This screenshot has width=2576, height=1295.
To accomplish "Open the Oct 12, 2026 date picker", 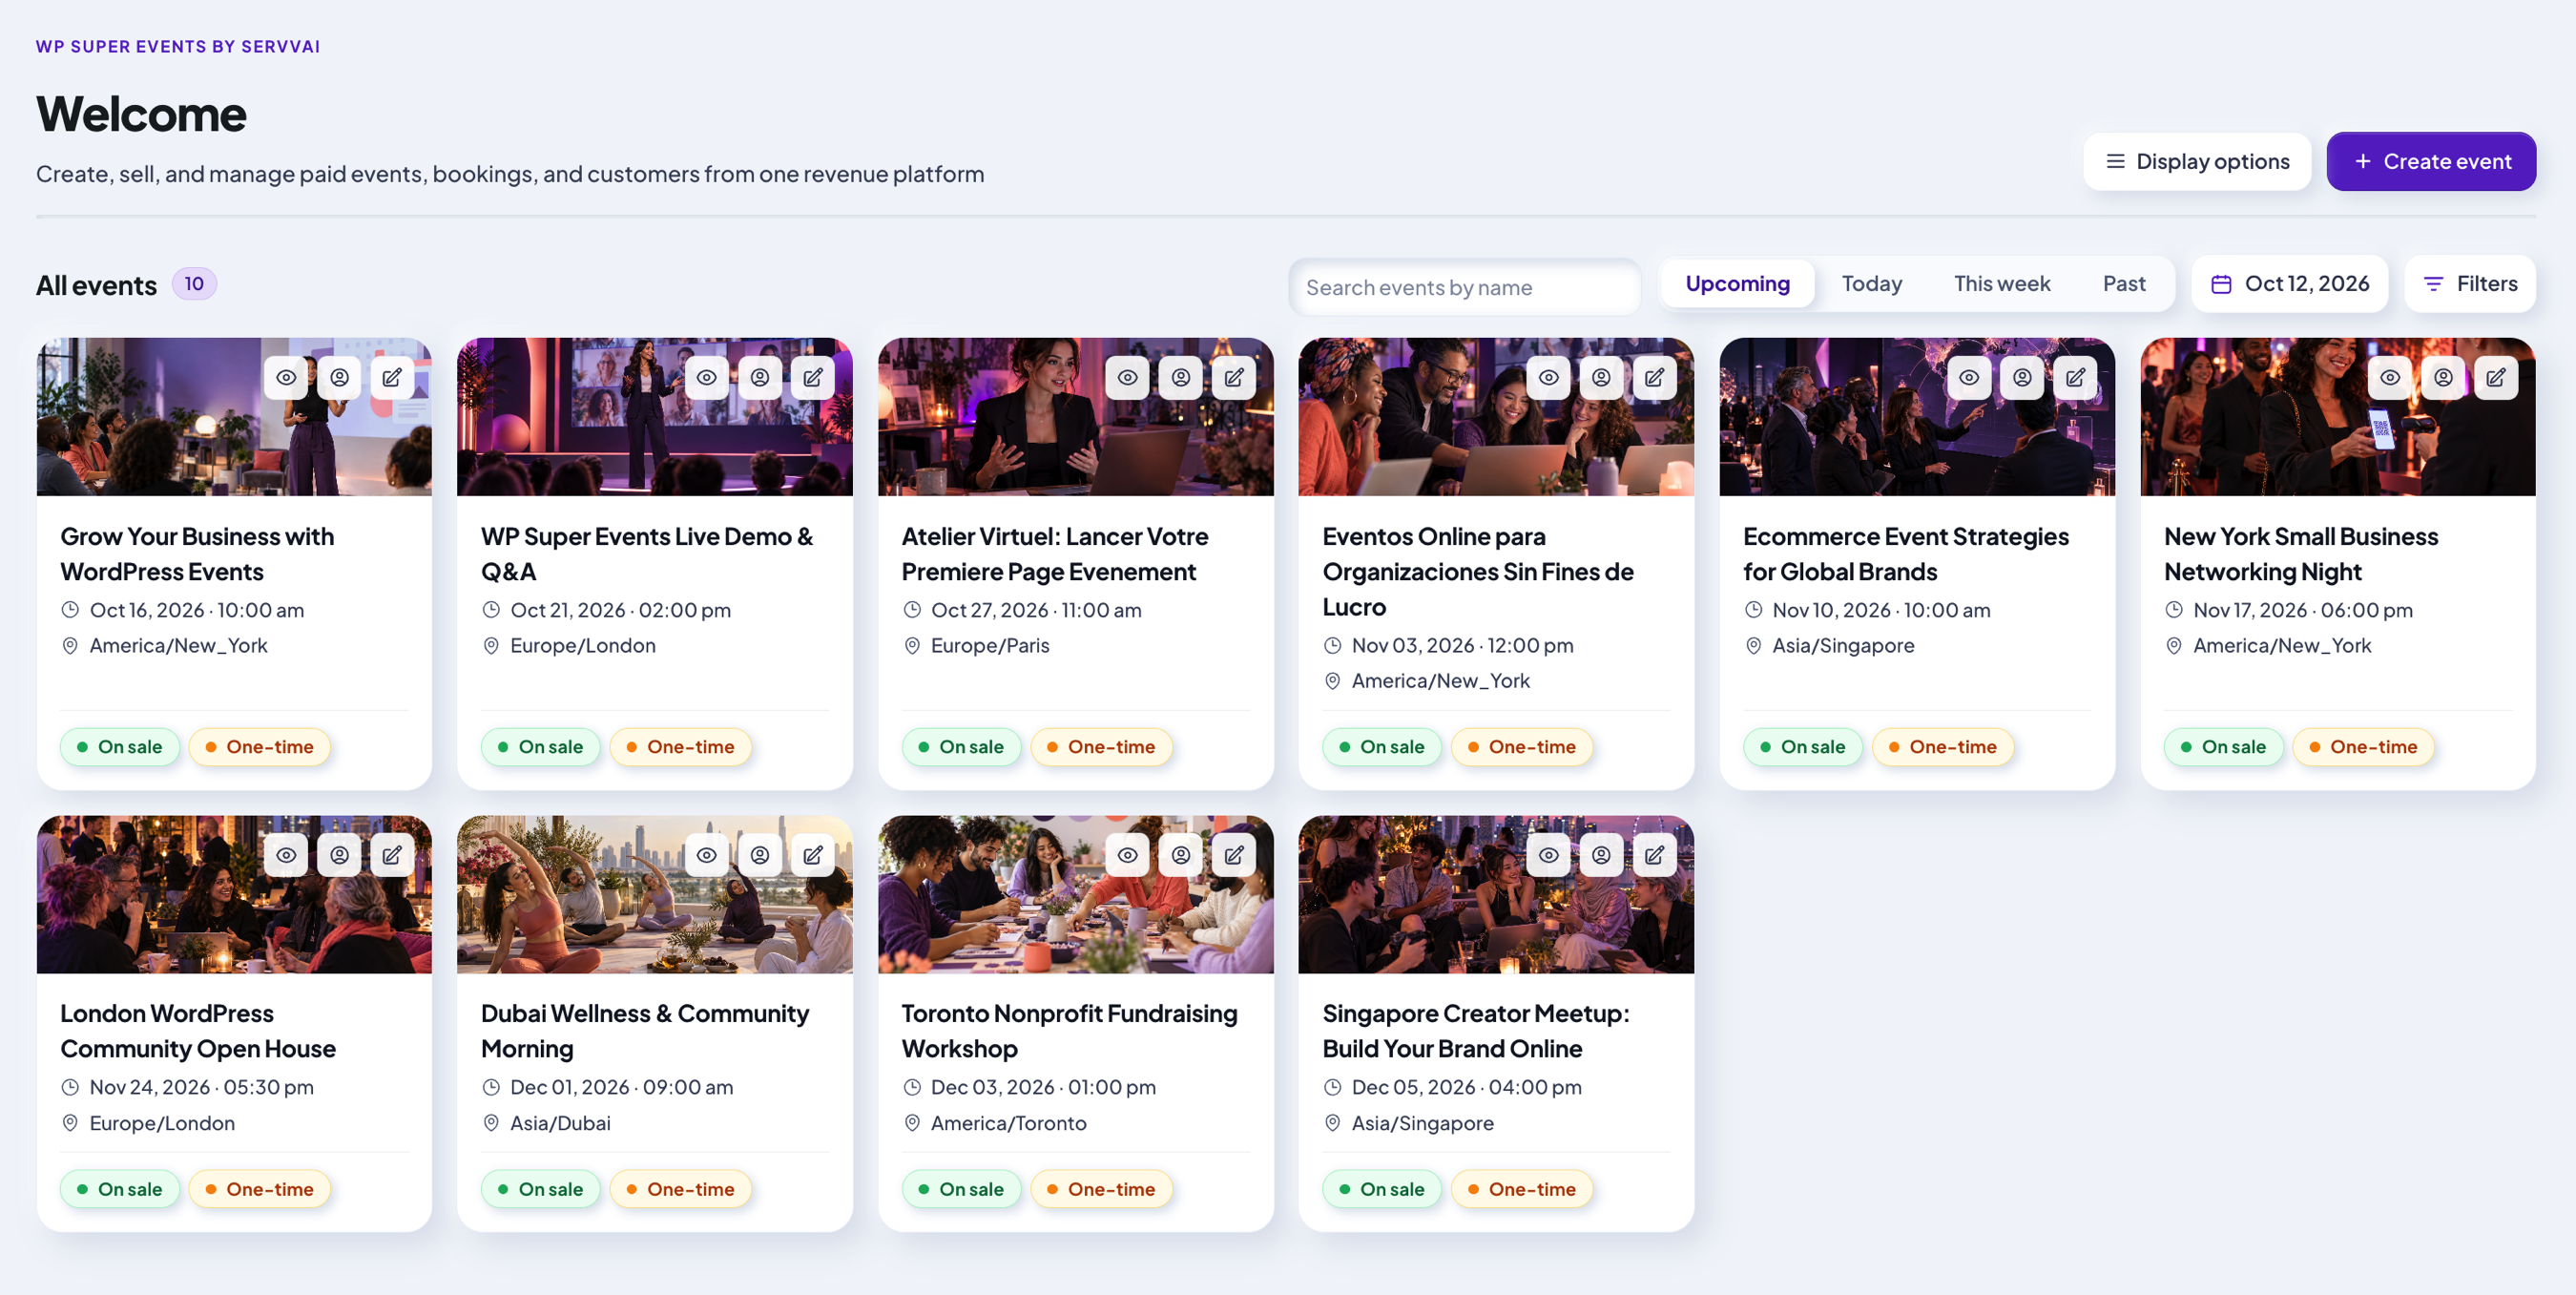I will click(x=2290, y=284).
